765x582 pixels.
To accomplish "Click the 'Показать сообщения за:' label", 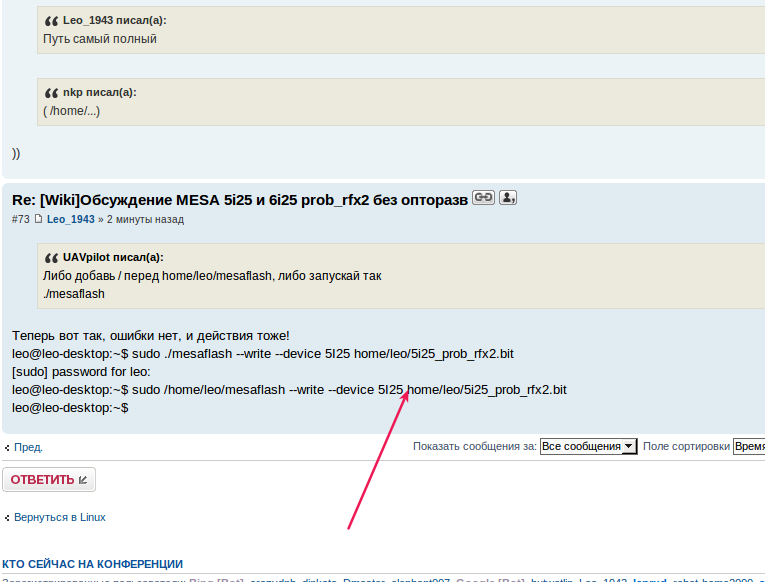I will coord(475,446).
